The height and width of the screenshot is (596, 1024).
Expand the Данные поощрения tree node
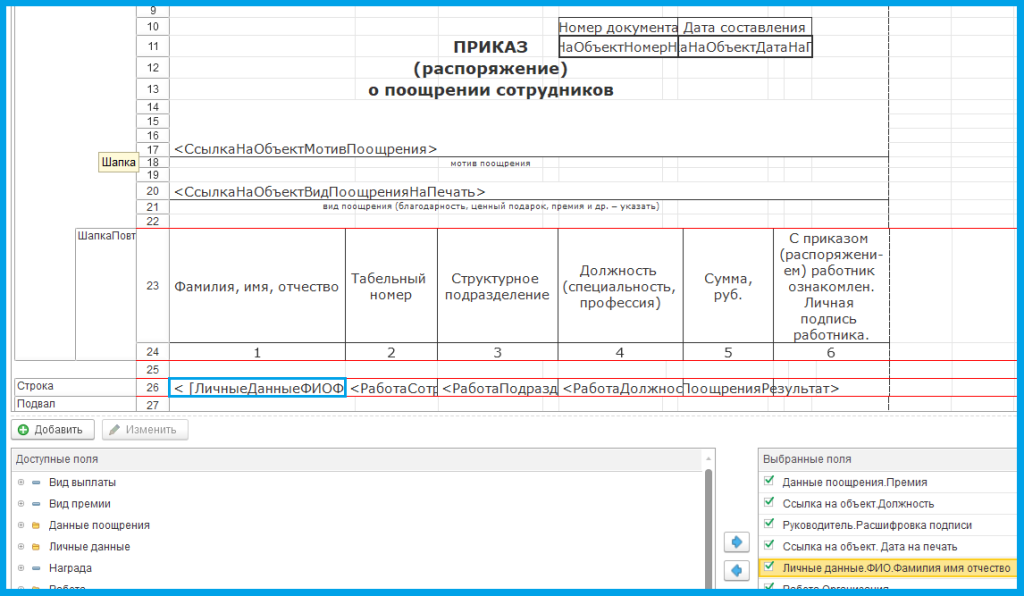(20, 525)
